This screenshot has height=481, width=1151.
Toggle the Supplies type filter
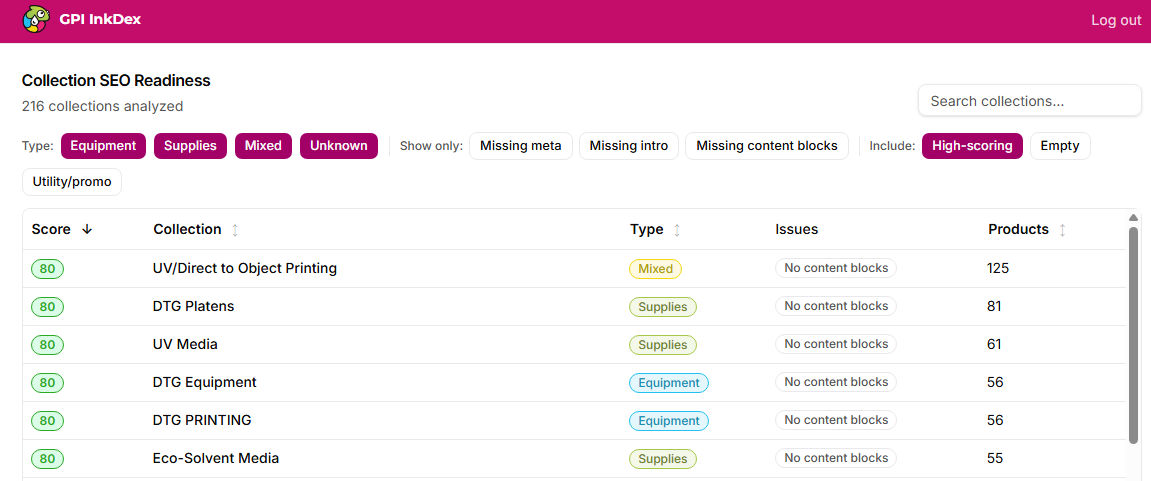[190, 146]
